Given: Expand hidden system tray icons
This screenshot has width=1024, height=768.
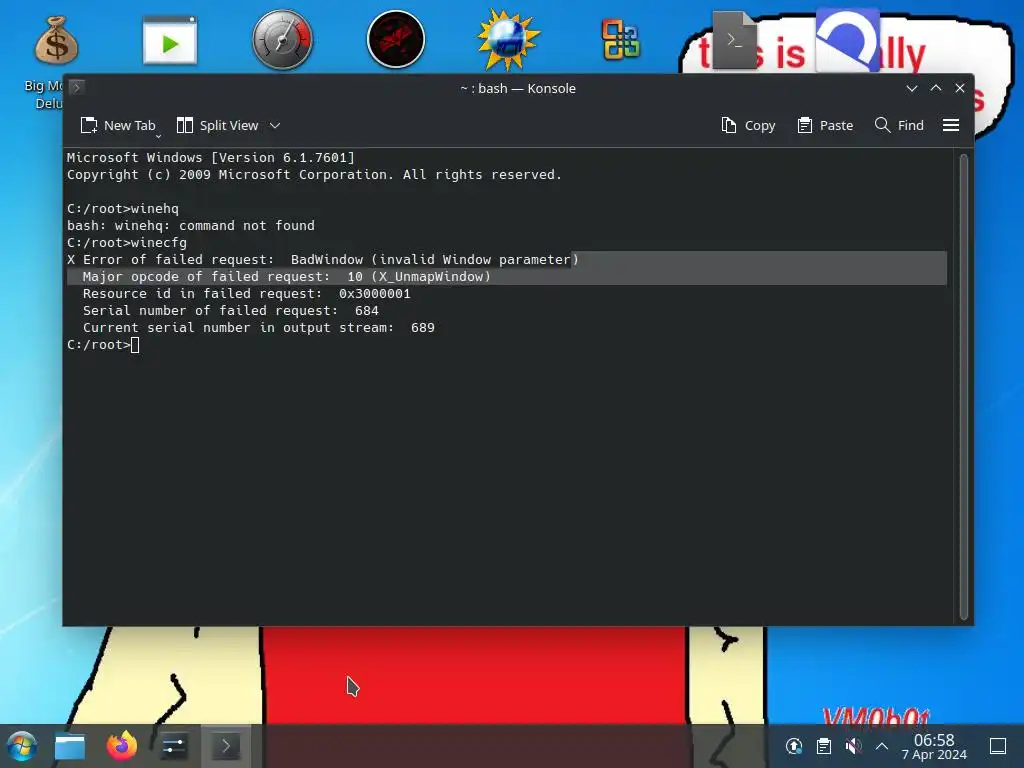Looking at the screenshot, I should pyautogui.click(x=882, y=746).
